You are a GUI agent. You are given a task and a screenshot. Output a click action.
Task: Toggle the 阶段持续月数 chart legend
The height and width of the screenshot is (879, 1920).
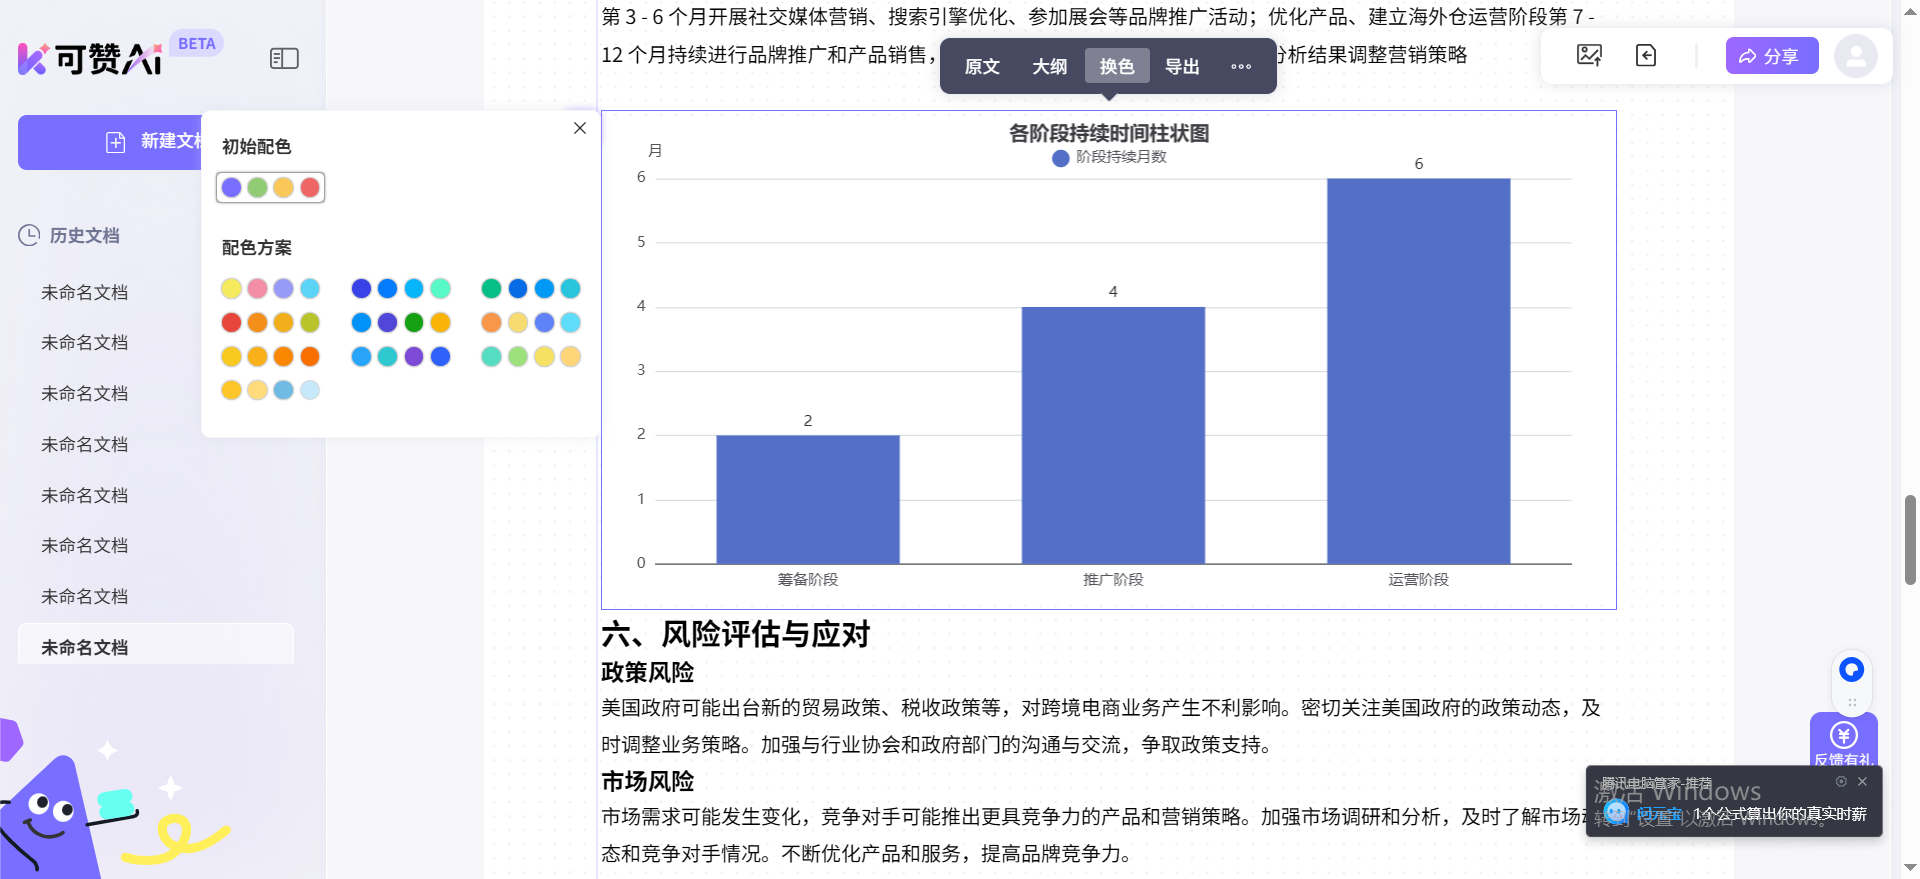(x=1110, y=157)
